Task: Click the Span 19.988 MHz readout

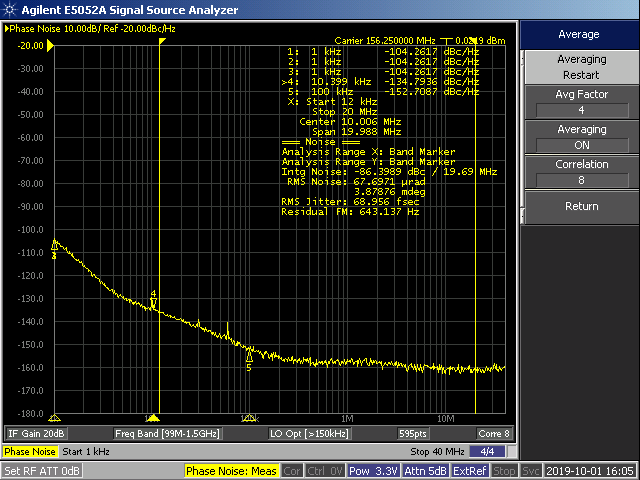Action: pyautogui.click(x=356, y=132)
